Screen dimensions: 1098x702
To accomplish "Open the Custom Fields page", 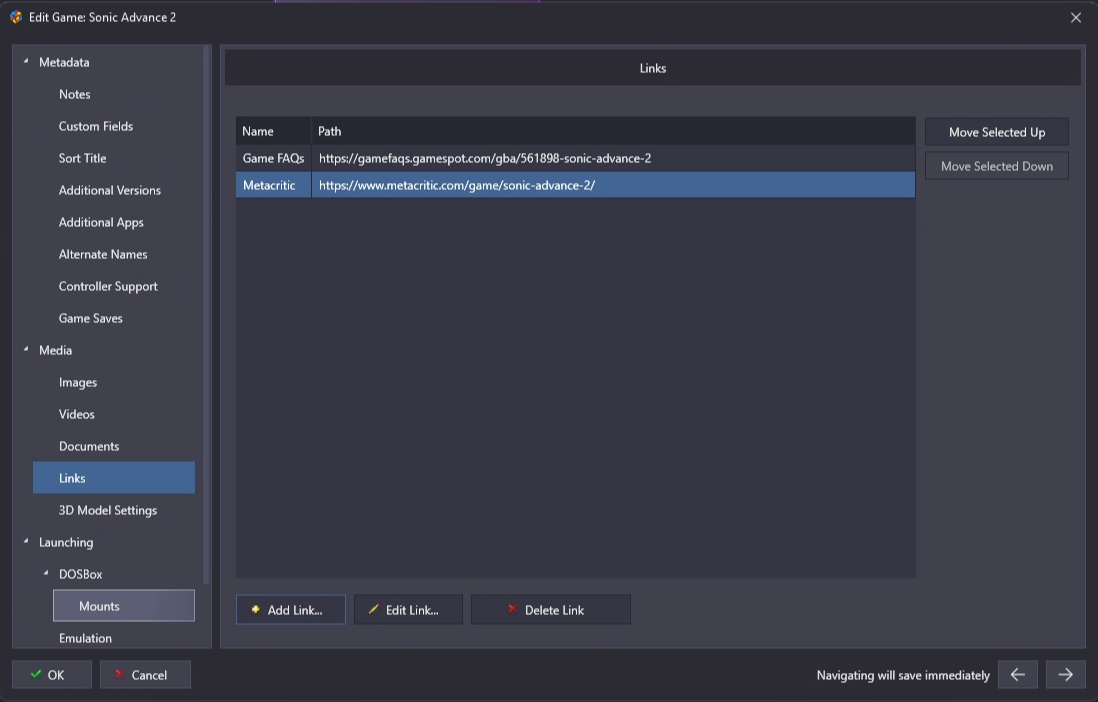I will (x=96, y=126).
